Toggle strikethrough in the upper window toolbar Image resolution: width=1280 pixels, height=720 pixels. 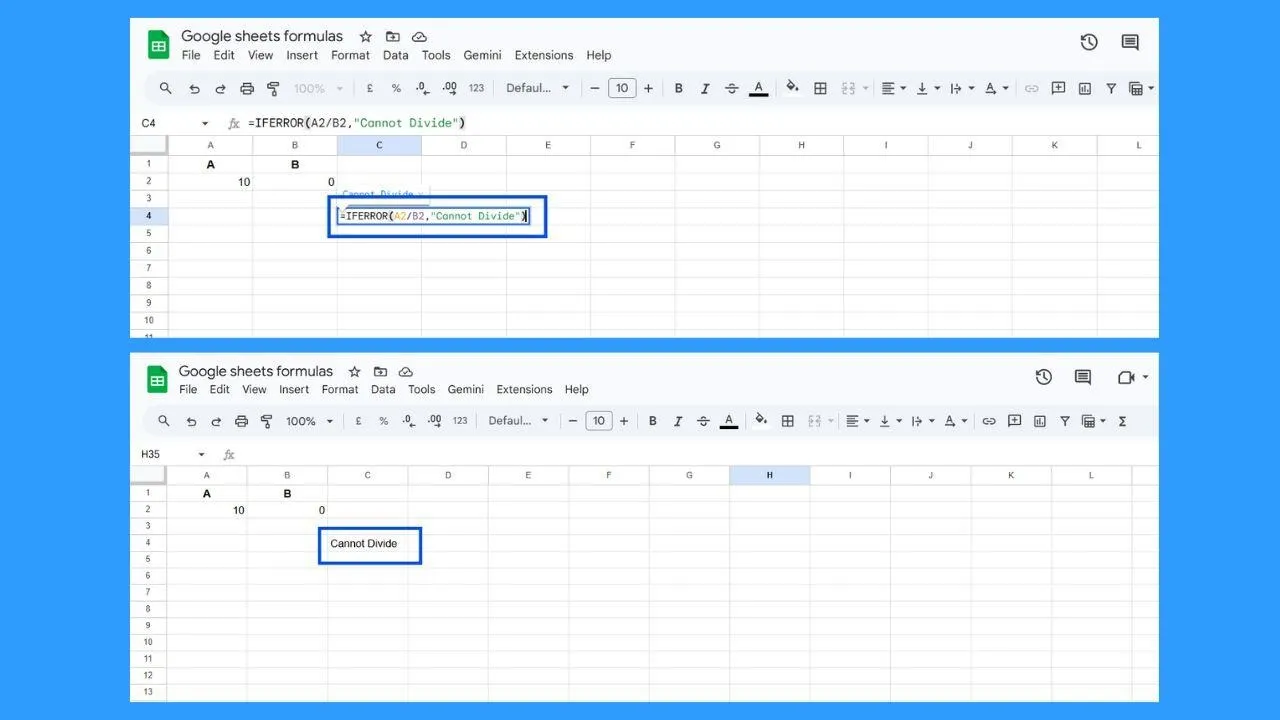pyautogui.click(x=731, y=88)
